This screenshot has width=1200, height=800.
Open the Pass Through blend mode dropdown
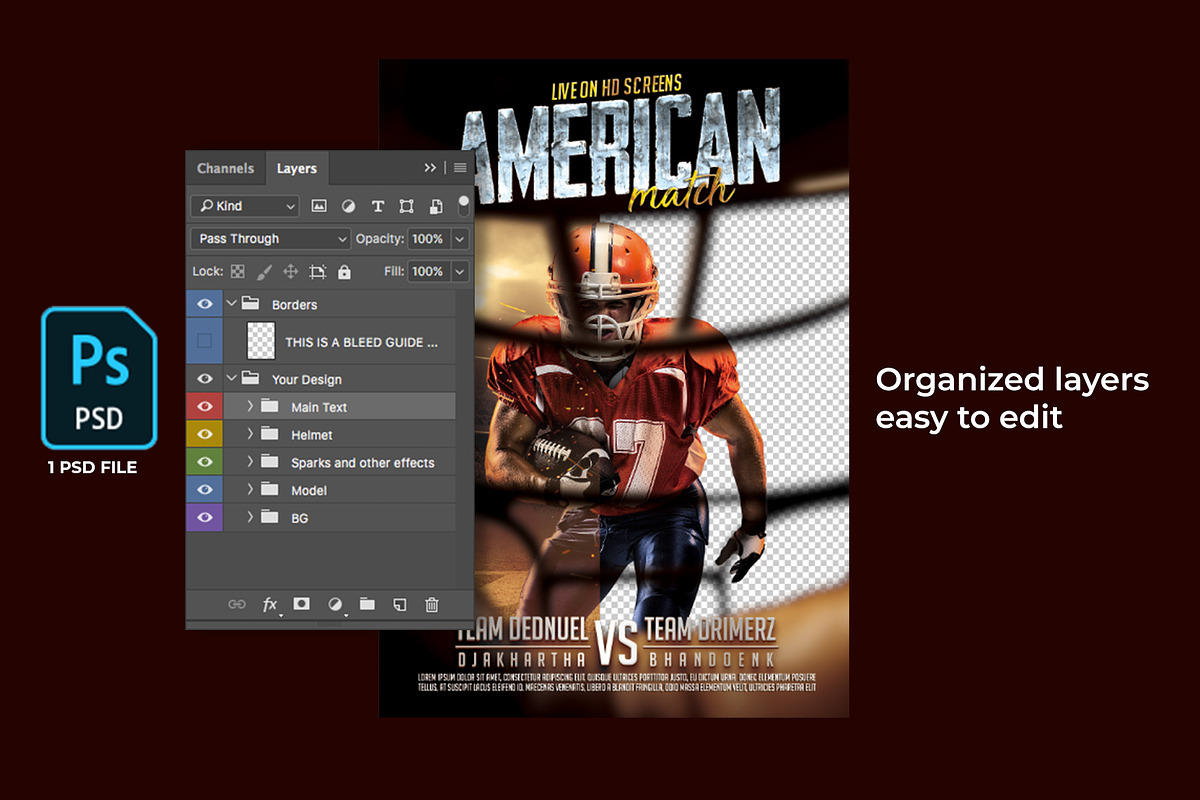(270, 239)
